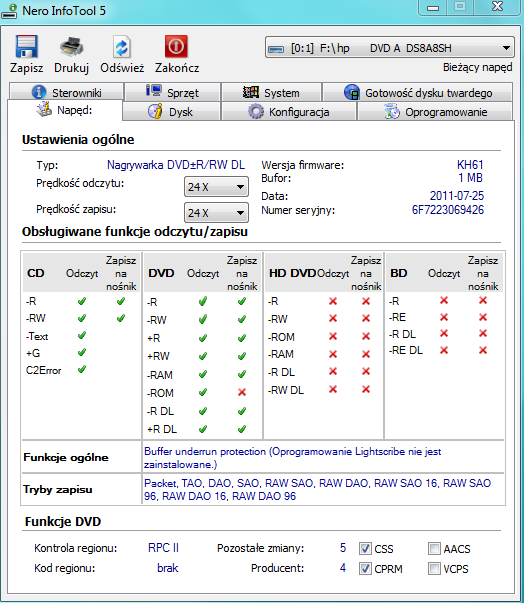Click the Oprogramowanie software icon
Screen dimensions: 524x603
[392, 112]
